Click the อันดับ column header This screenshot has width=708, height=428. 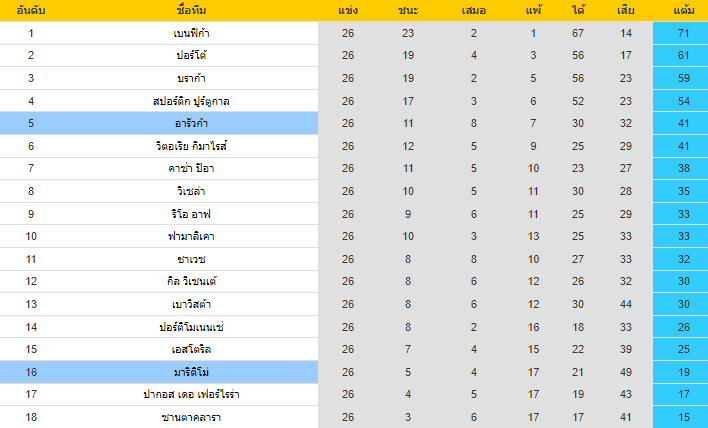31,11
